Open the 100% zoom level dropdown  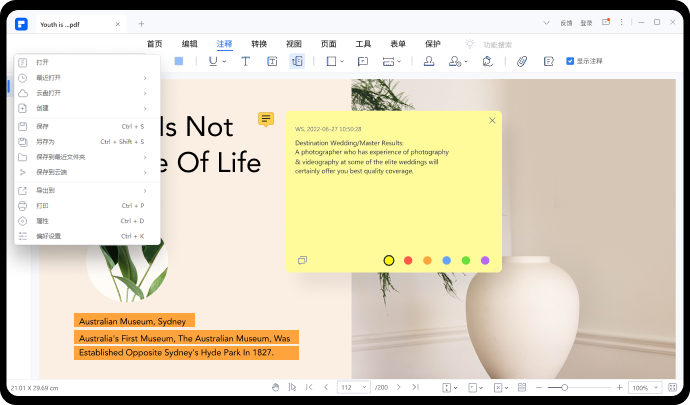coord(644,387)
